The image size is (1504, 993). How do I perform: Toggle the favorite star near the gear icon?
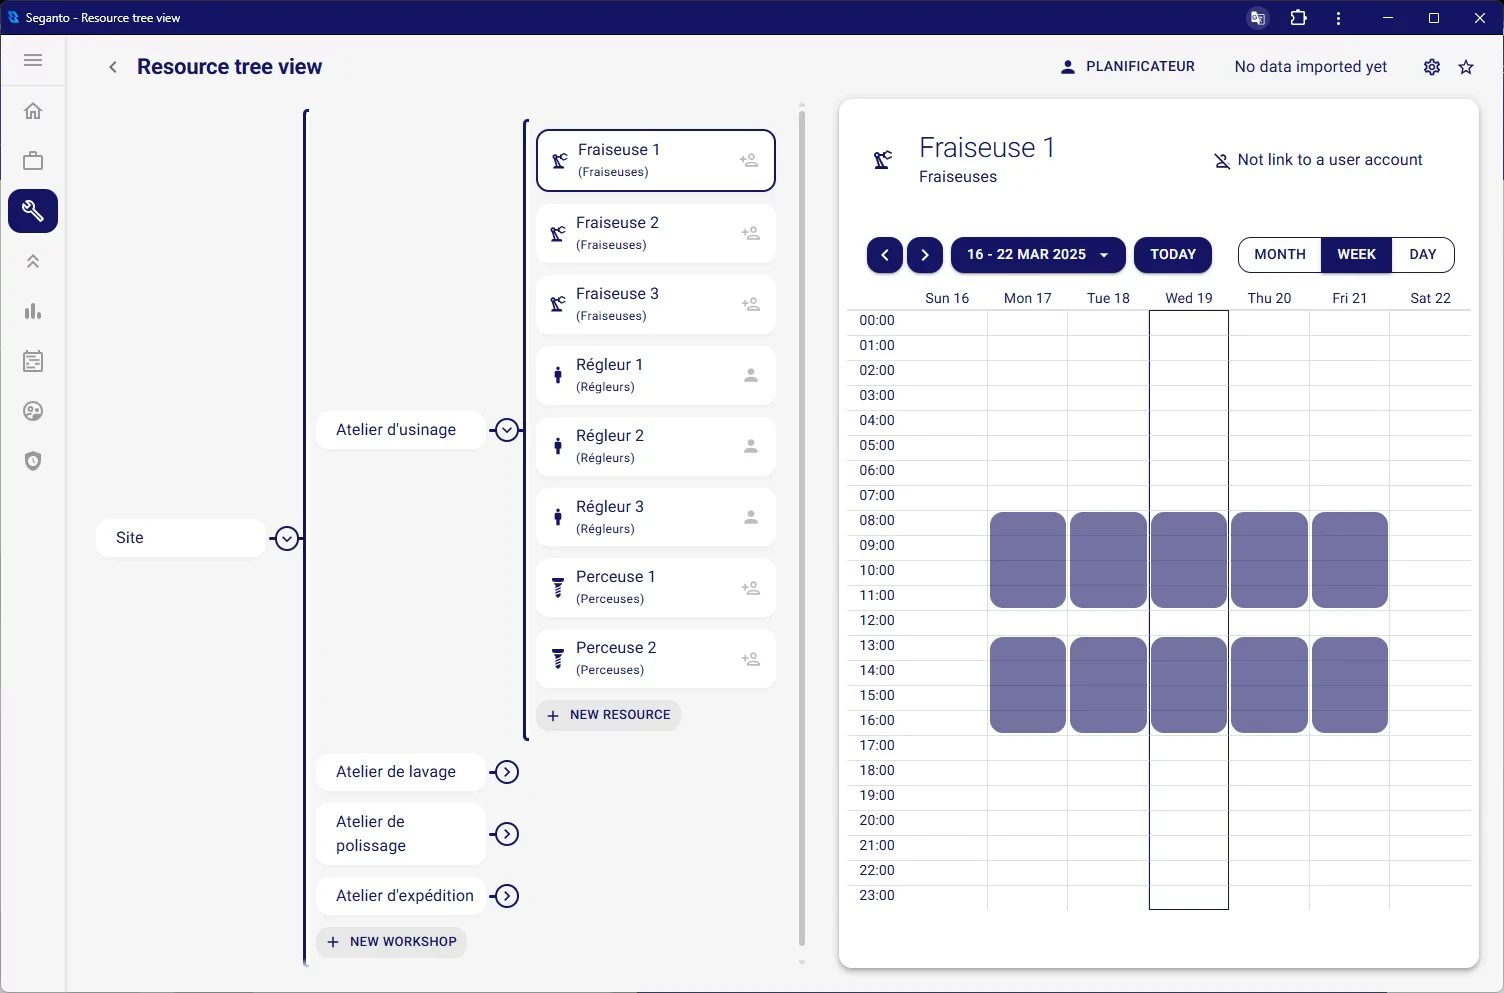(1466, 67)
